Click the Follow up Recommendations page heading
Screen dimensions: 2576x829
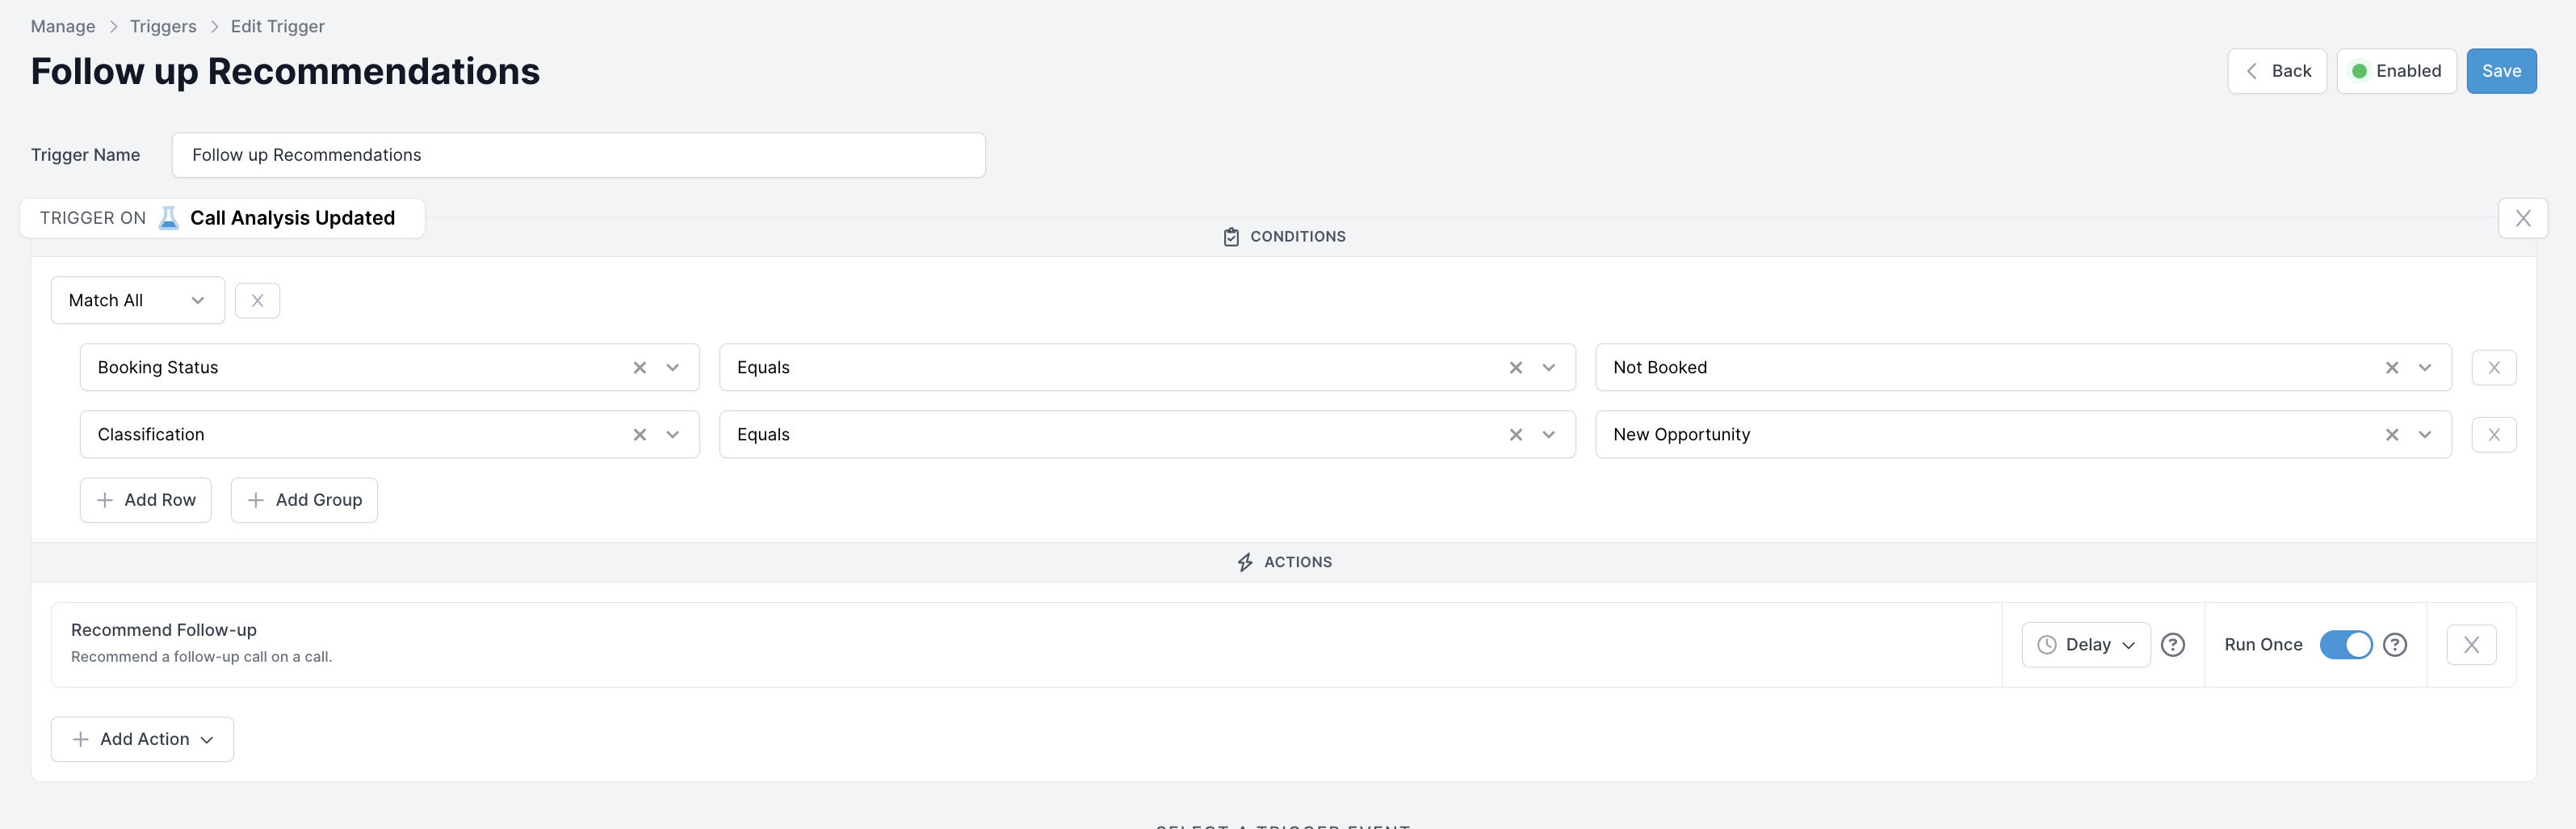pos(285,71)
